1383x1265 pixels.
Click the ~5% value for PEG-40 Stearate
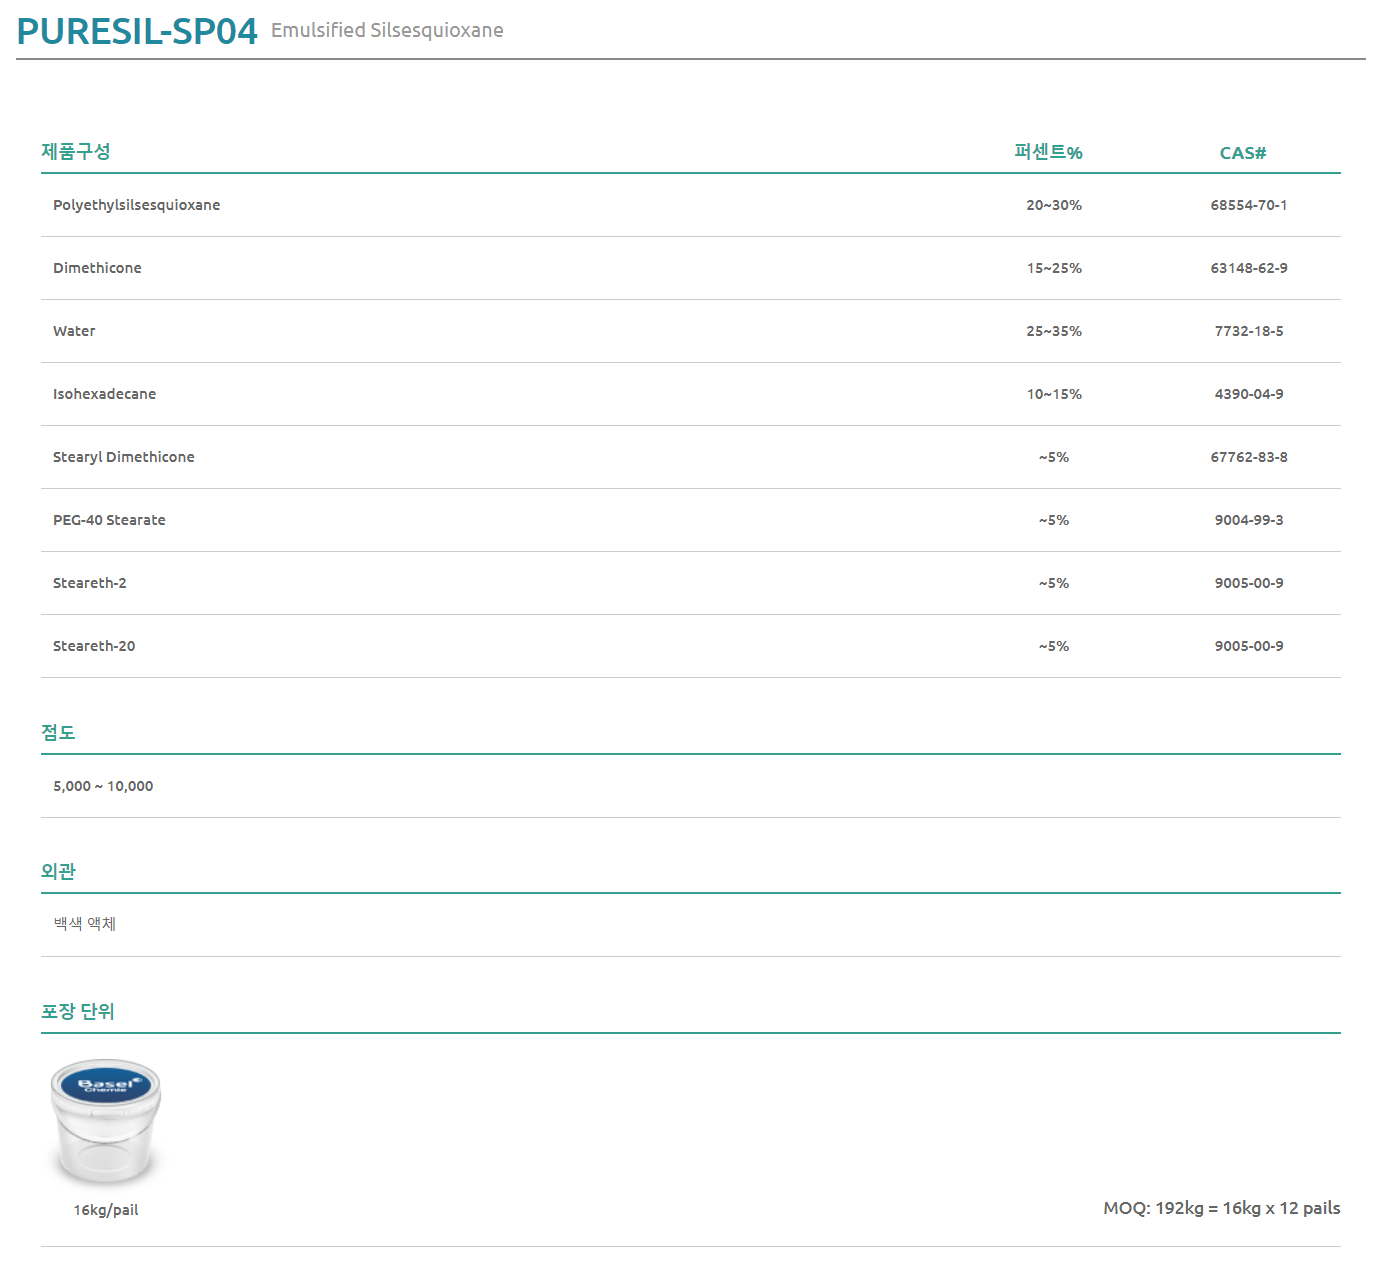coord(1054,520)
